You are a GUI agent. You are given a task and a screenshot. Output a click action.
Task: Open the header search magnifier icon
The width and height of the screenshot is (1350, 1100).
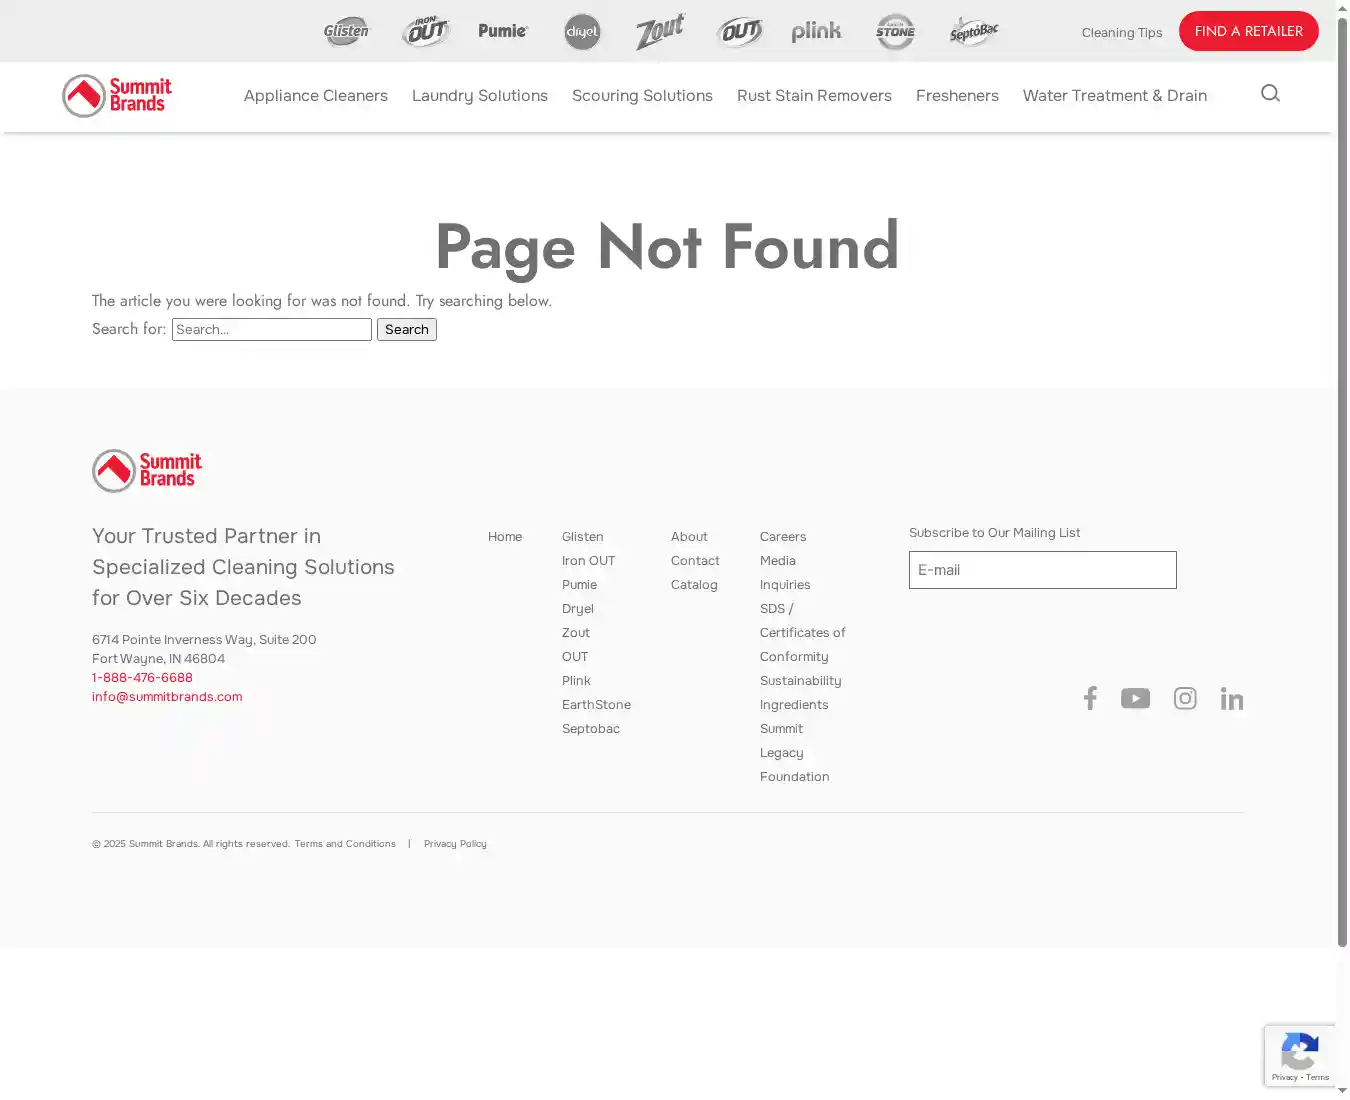(x=1270, y=93)
